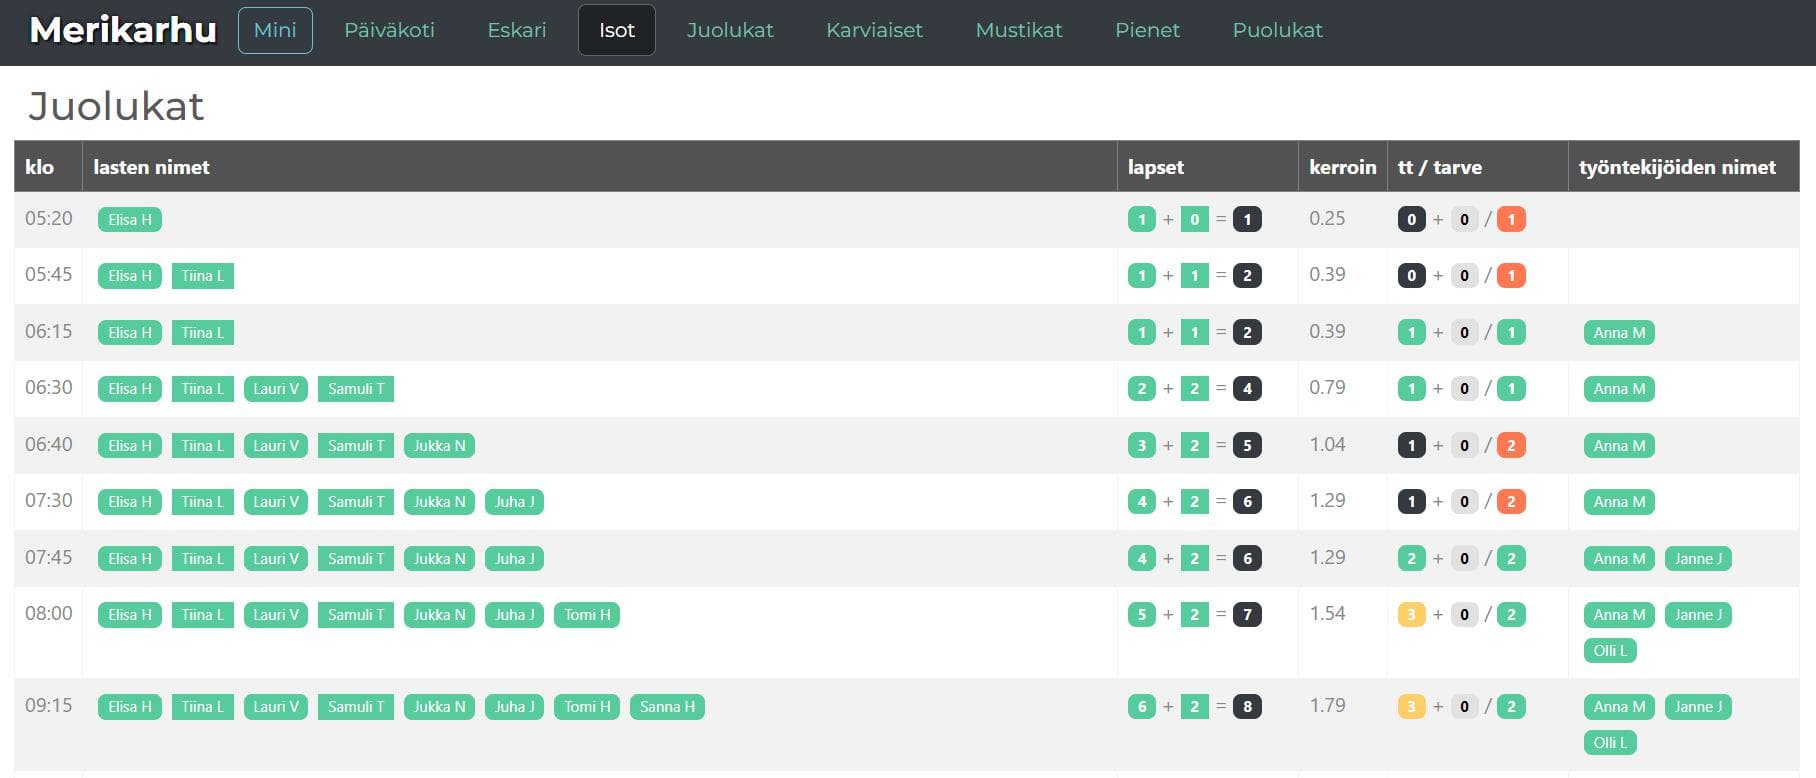Toggle the Mini view button
Viewport: 1816px width, 778px height.
click(x=275, y=31)
